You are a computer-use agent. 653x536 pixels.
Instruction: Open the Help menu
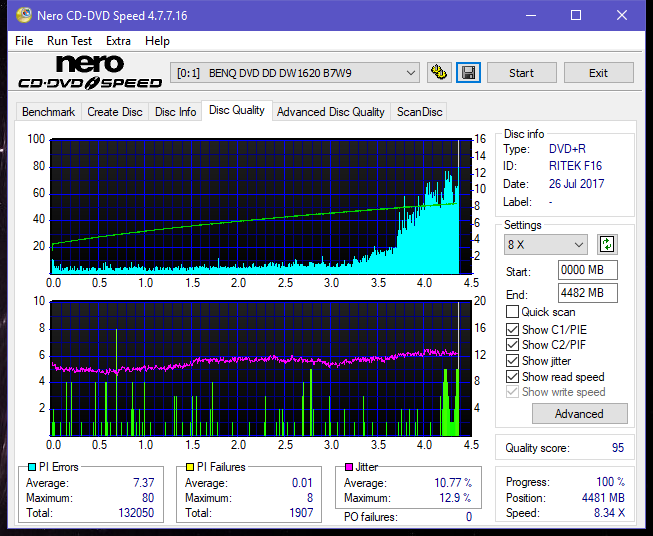coord(157,41)
